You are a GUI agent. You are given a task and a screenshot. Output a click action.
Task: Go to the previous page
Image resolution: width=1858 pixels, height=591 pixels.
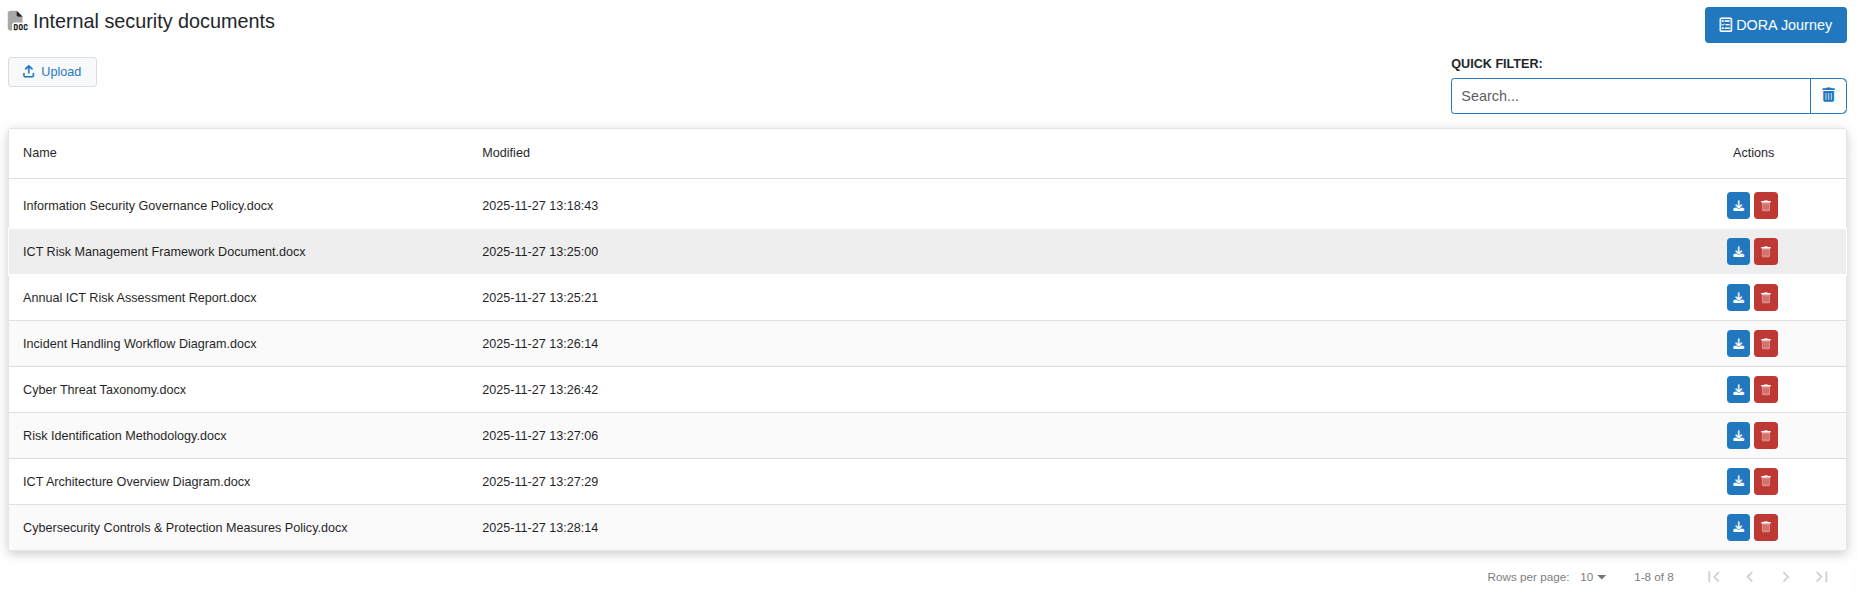[x=1750, y=577]
